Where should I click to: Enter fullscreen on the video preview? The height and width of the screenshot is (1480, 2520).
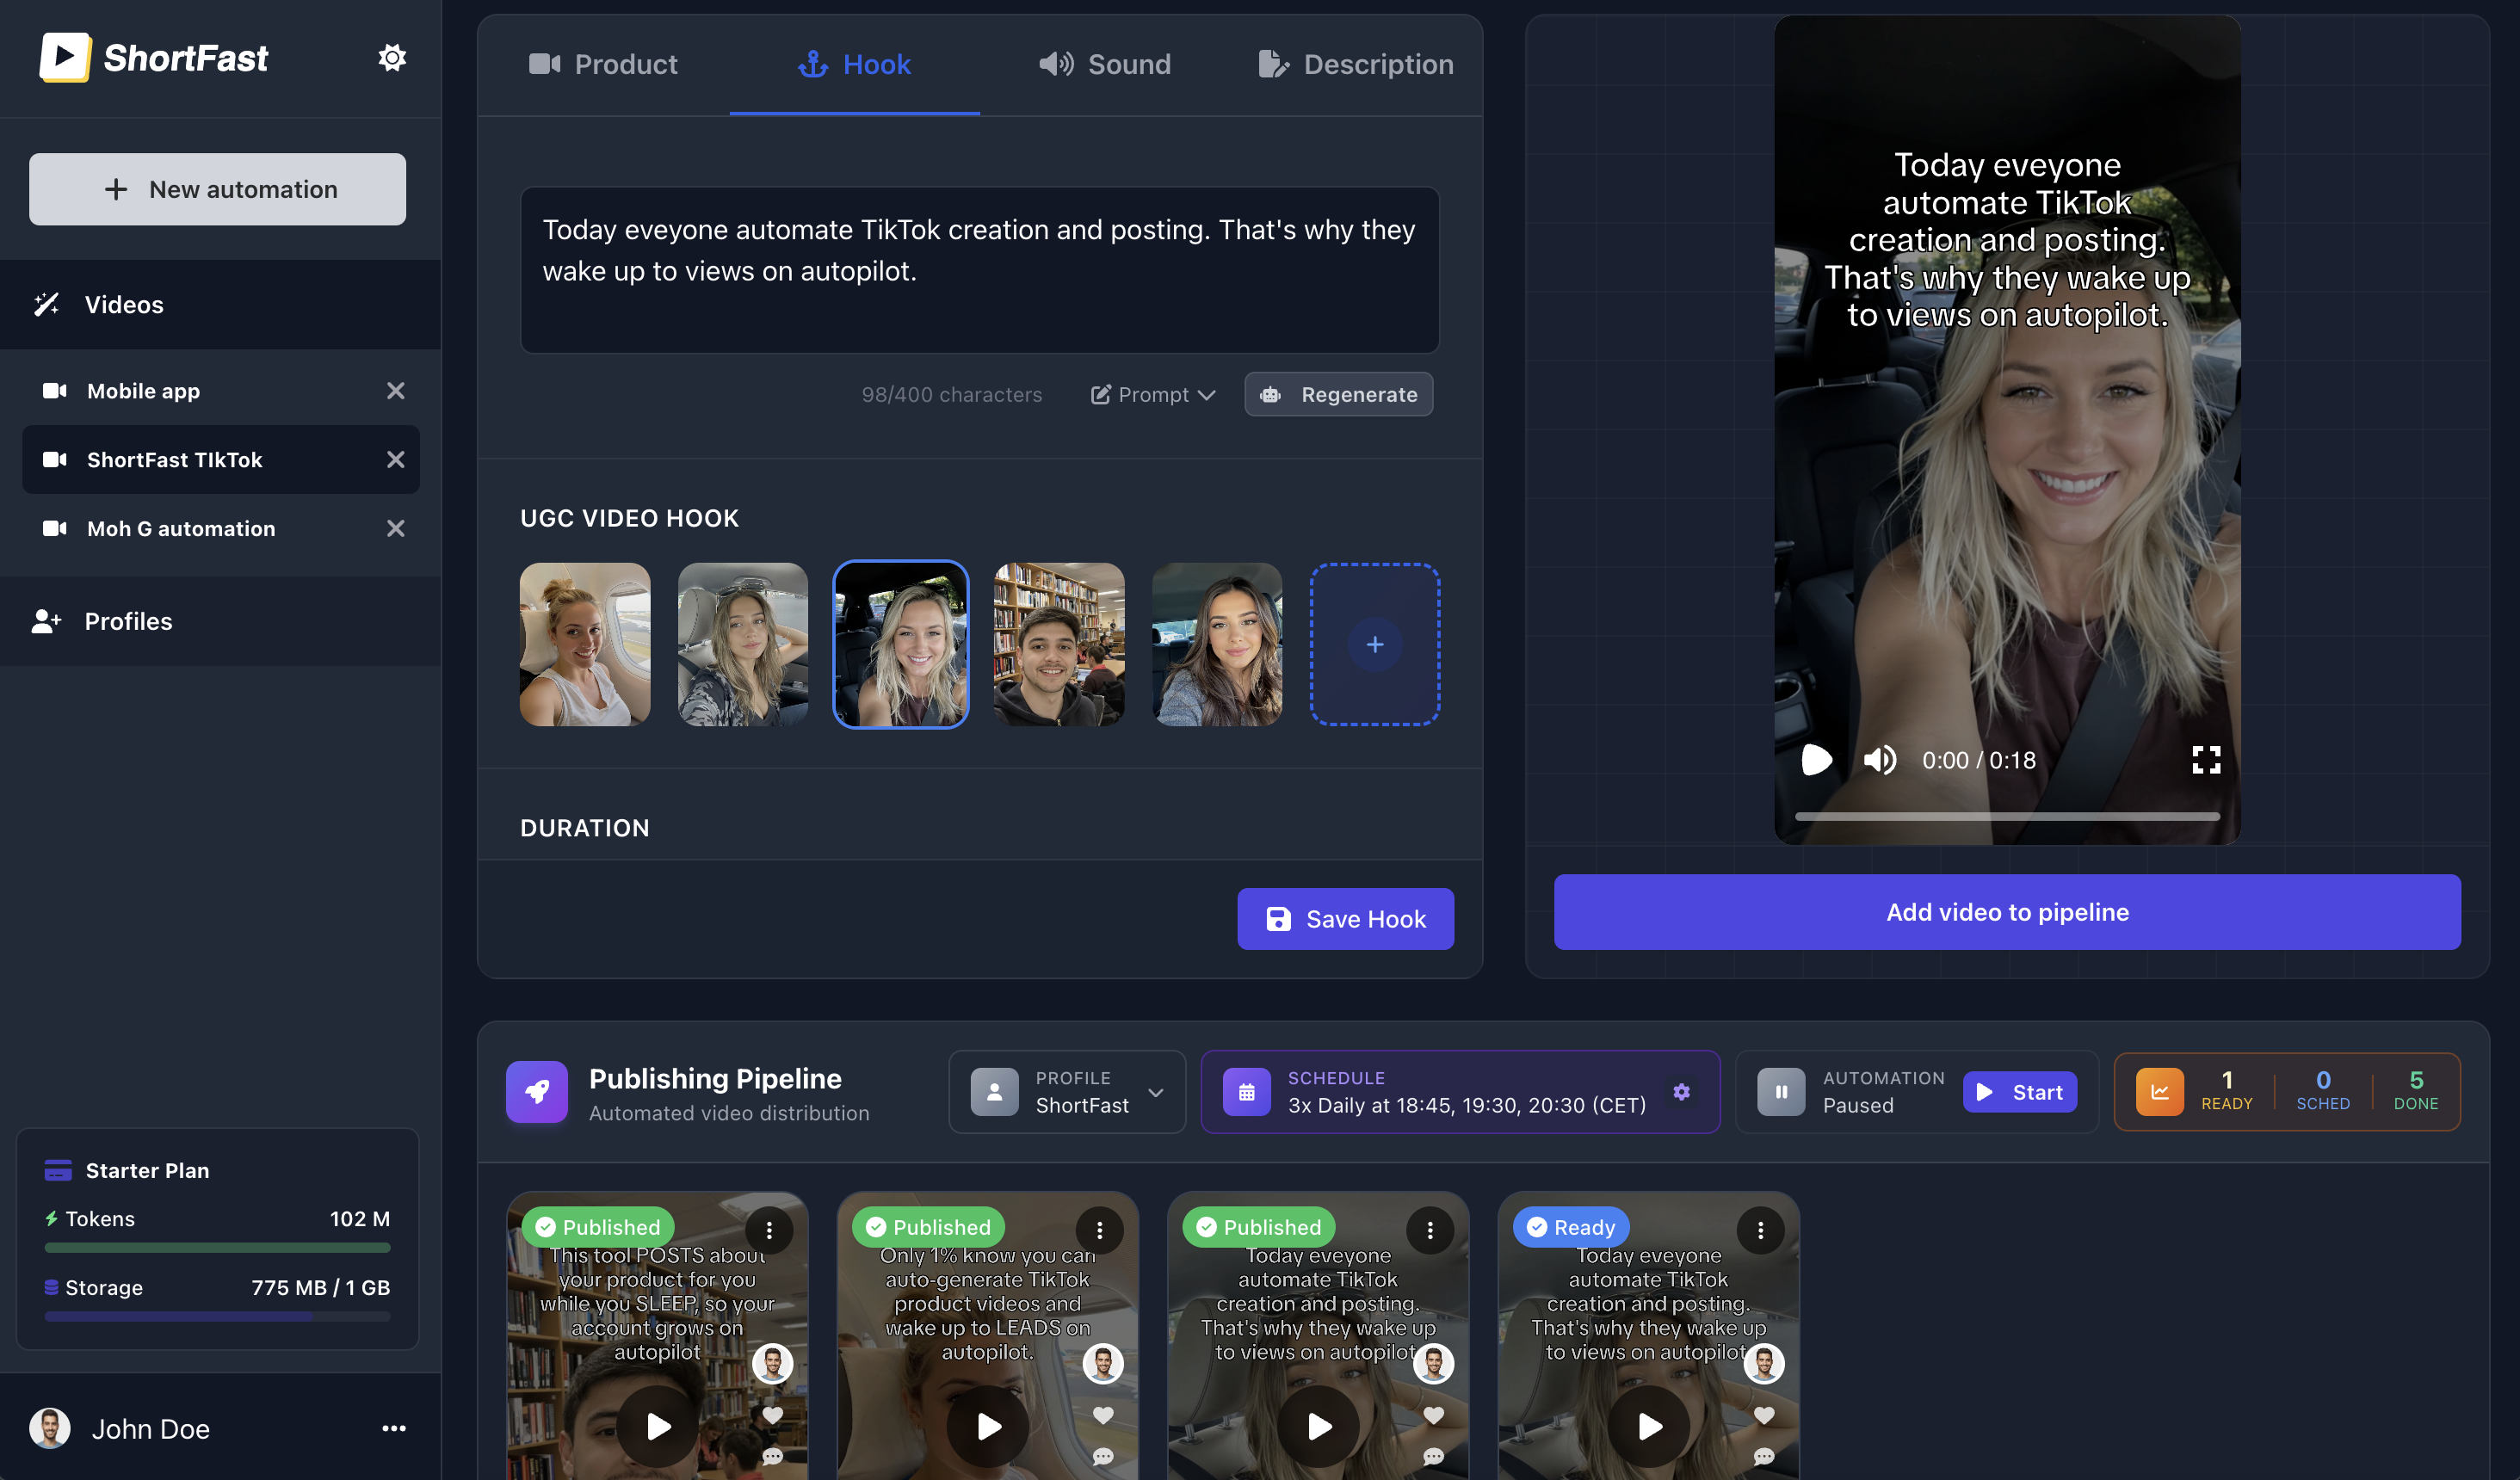point(2205,760)
